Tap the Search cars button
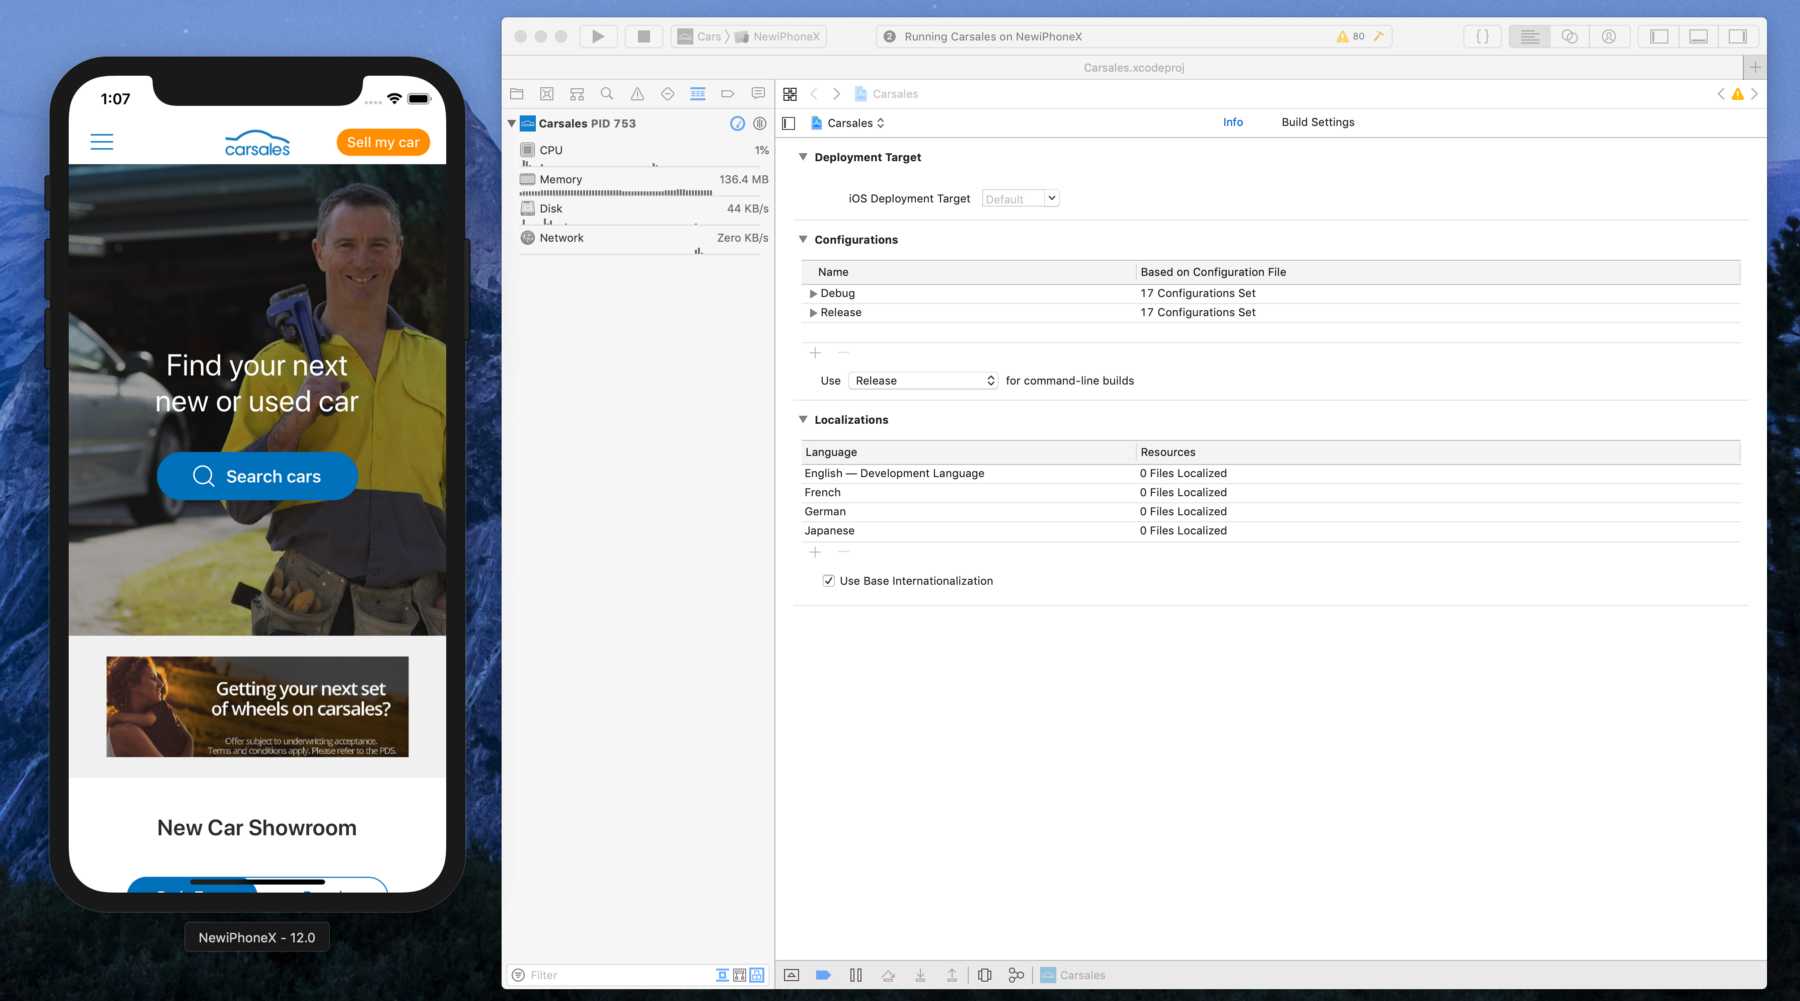 point(257,476)
